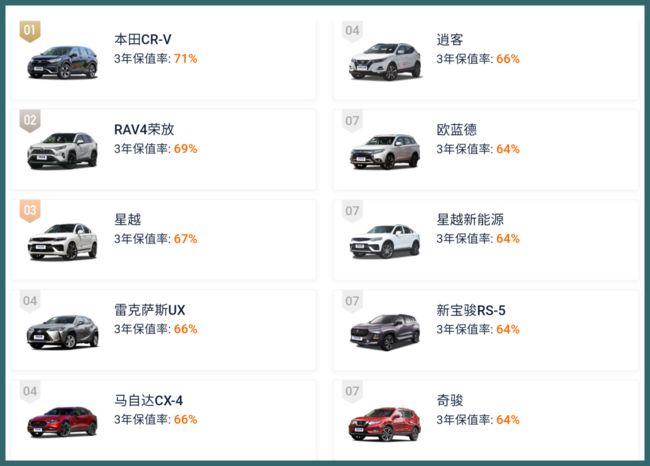Click the 星越 model name

click(x=128, y=219)
